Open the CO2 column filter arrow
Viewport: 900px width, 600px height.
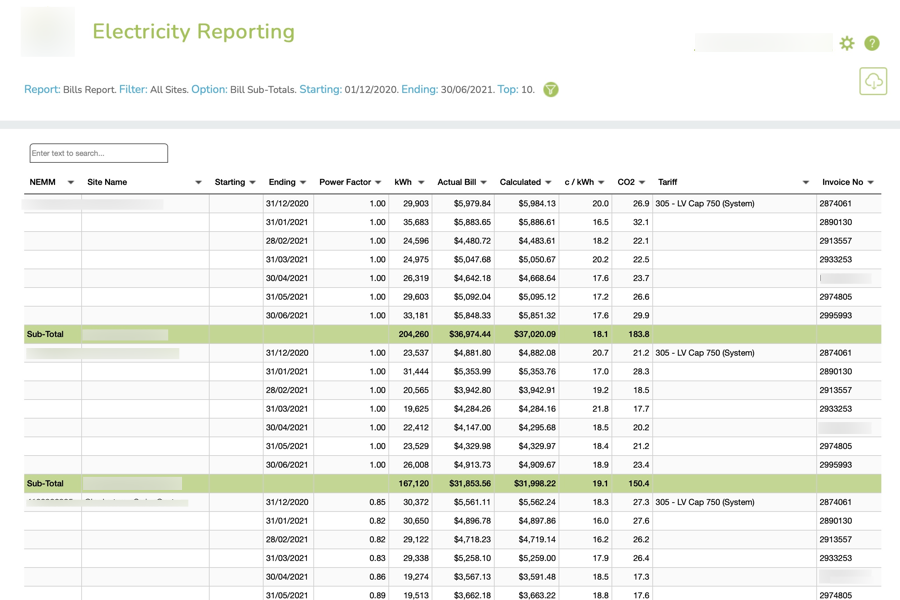(642, 183)
